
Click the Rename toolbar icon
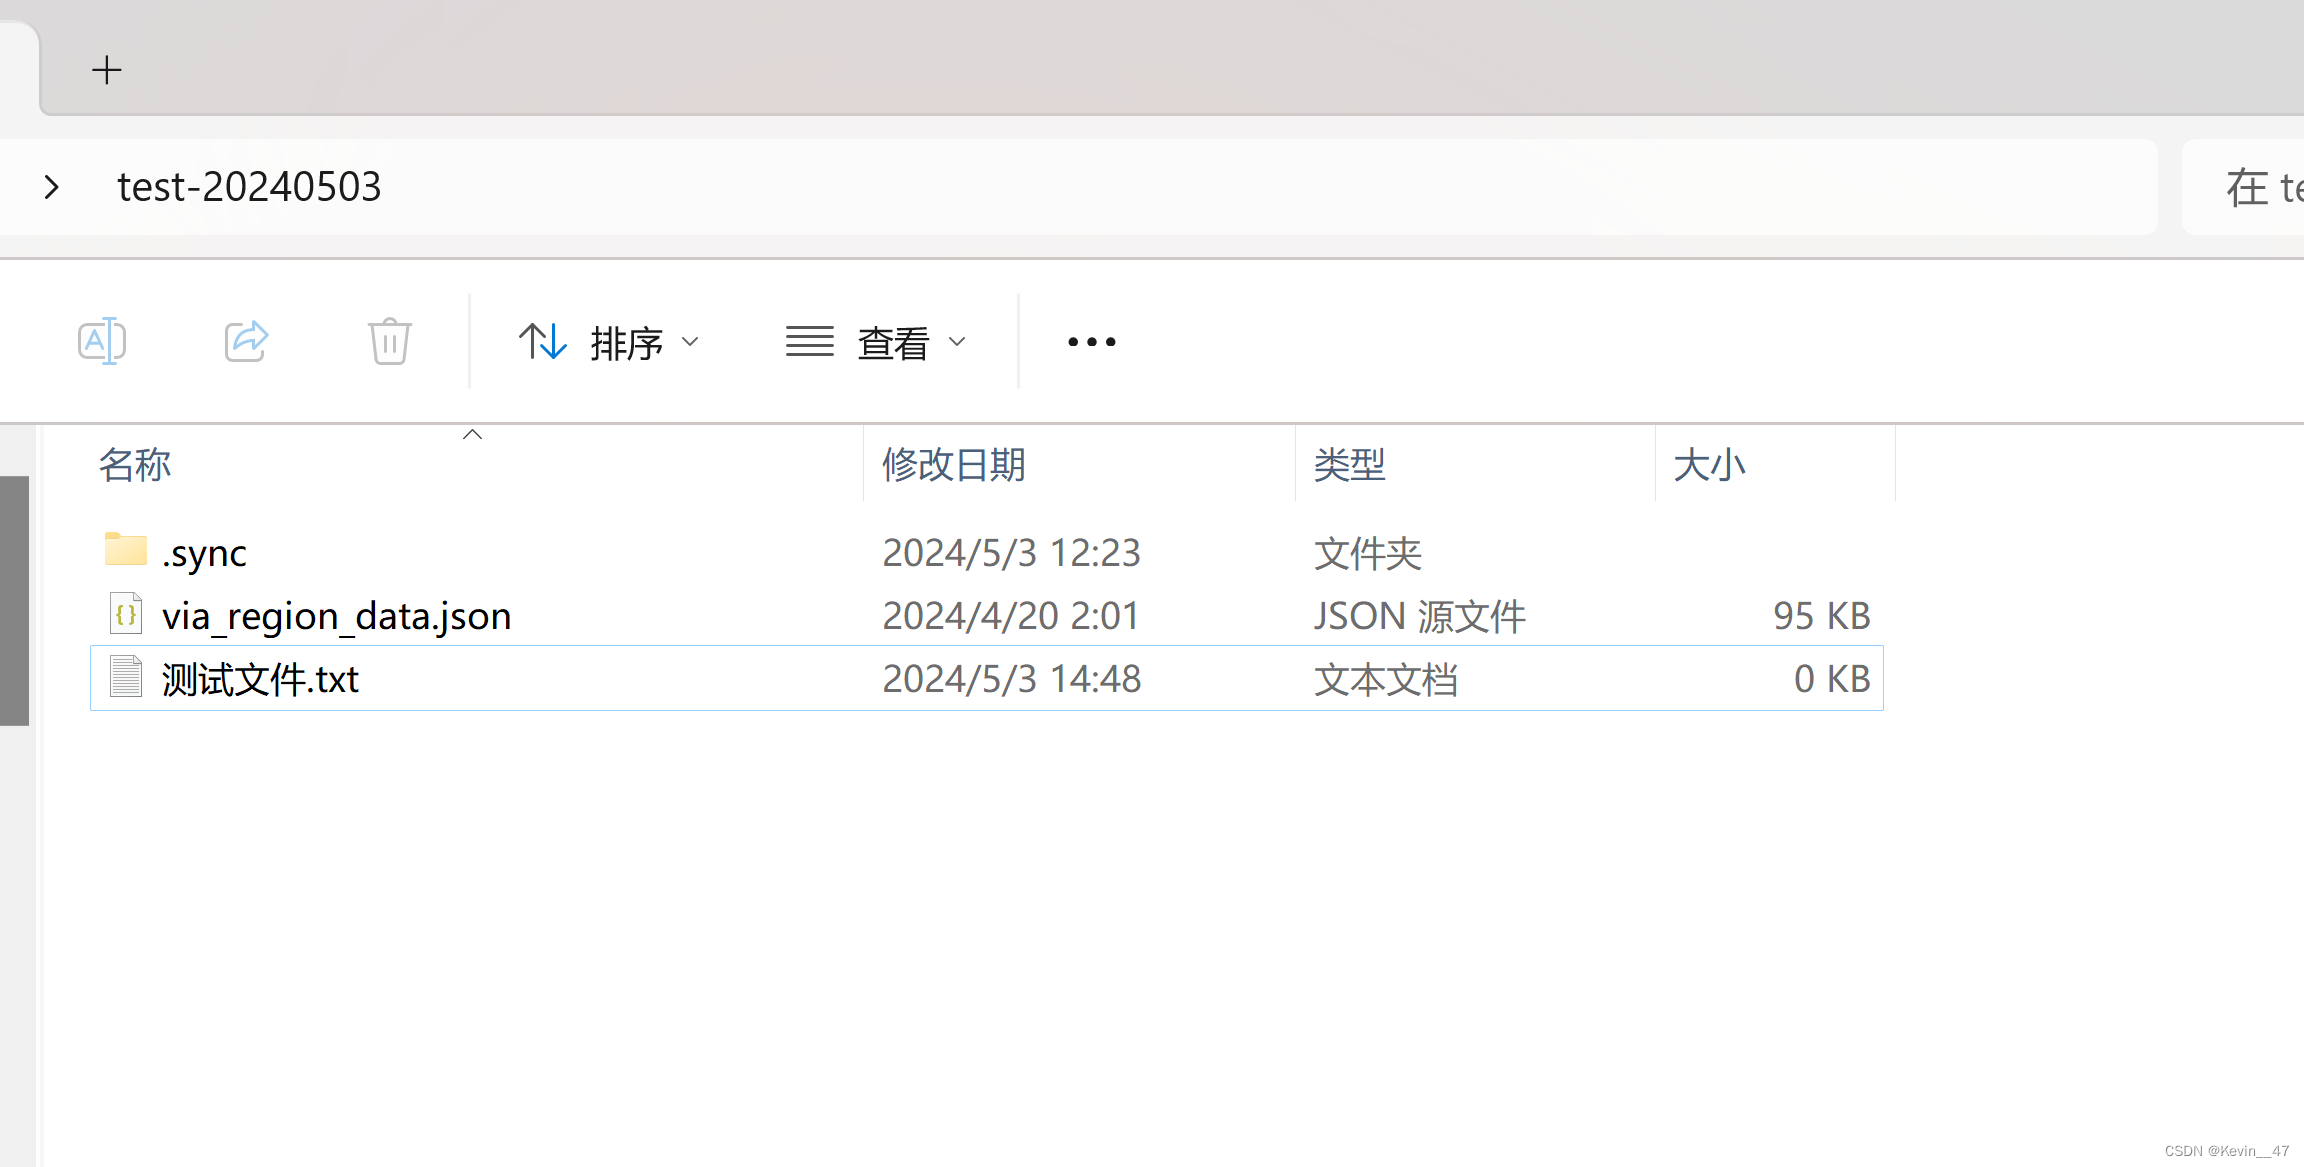pyautogui.click(x=102, y=342)
